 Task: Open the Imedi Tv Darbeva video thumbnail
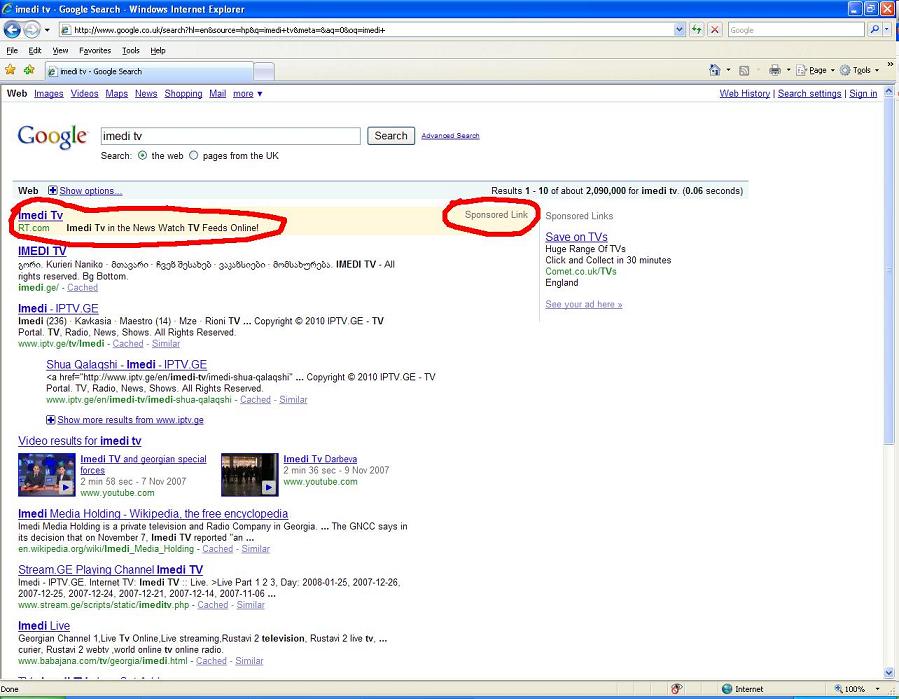coord(249,475)
